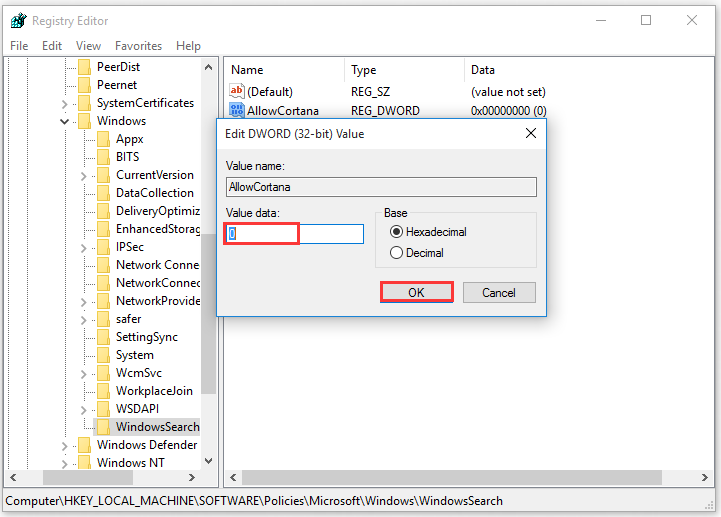Collapse the Windows key

(x=64, y=121)
